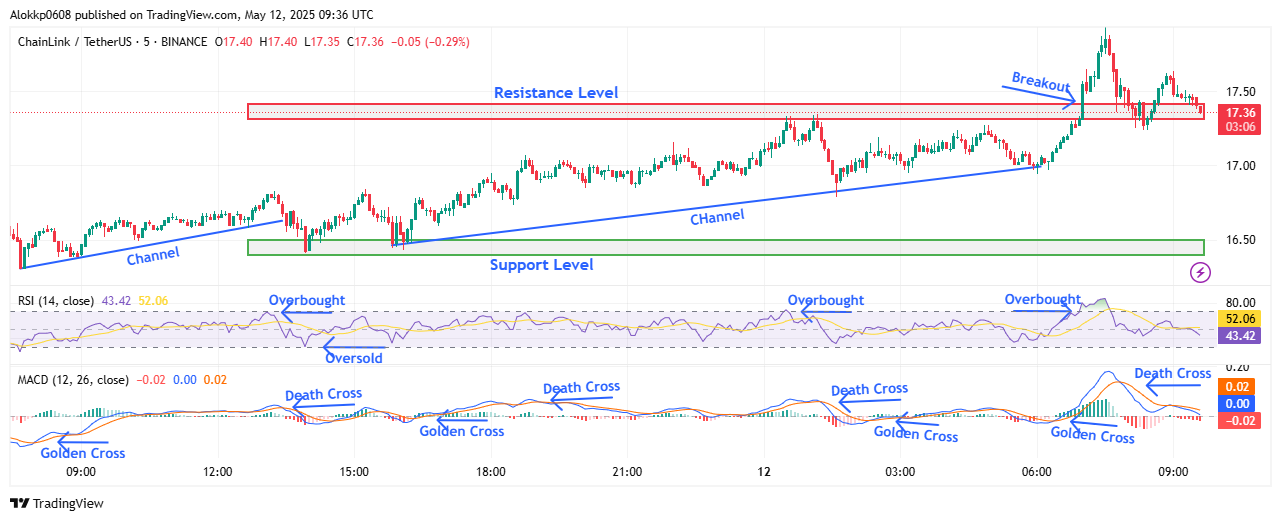
Task: Click the 16.50 price axis label
Action: coord(1242,240)
